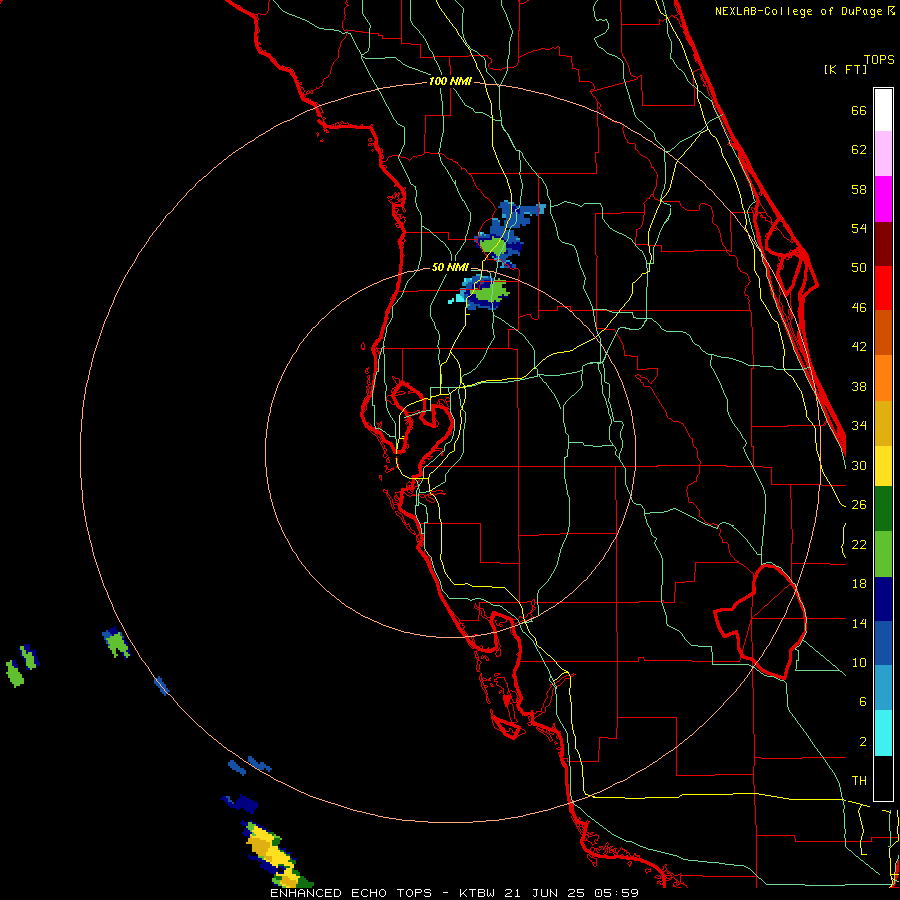Click the 34 value on the scale
Image resolution: width=900 pixels, height=900 pixels.
coord(859,426)
